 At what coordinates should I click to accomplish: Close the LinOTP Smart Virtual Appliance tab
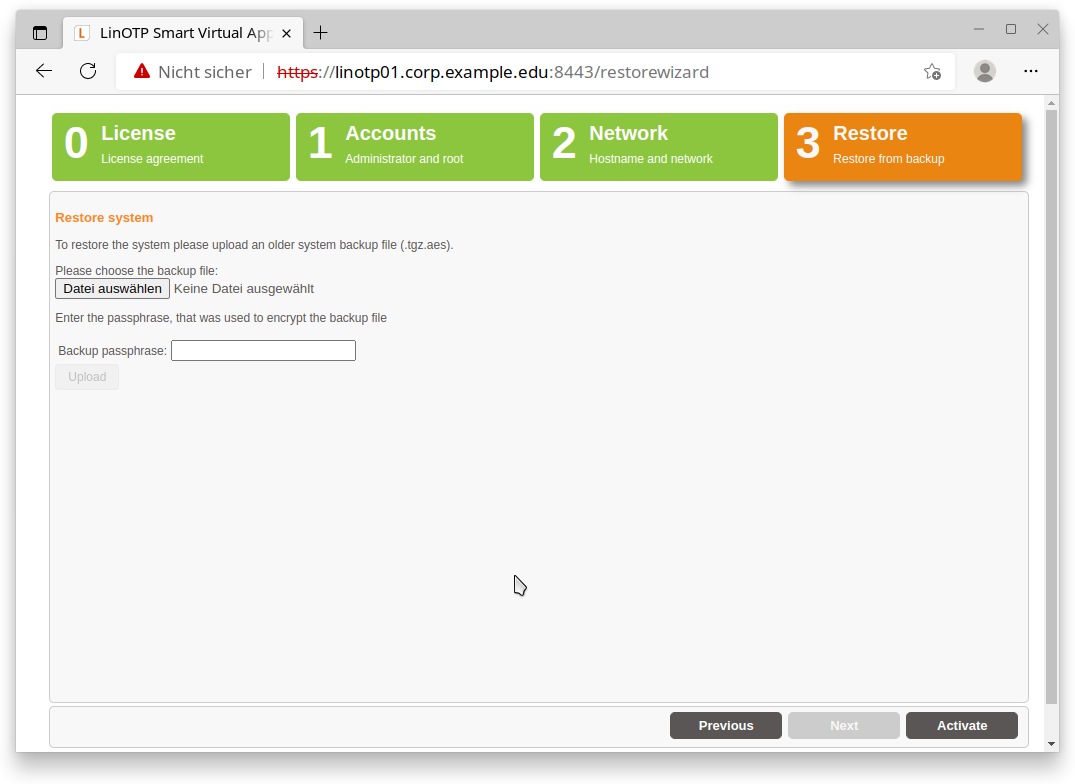(x=286, y=33)
